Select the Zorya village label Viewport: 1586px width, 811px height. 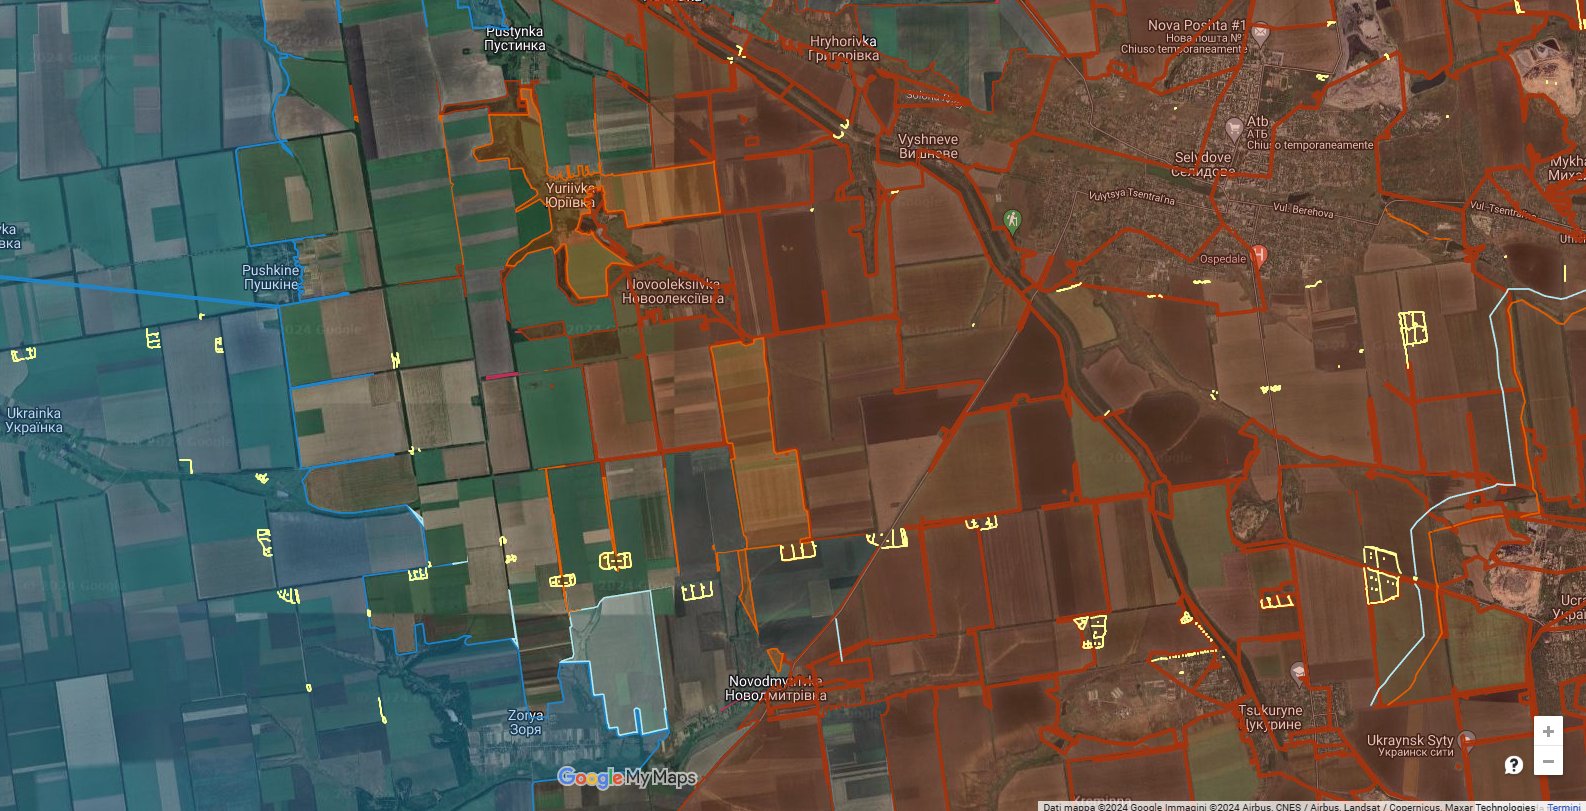tap(526, 722)
